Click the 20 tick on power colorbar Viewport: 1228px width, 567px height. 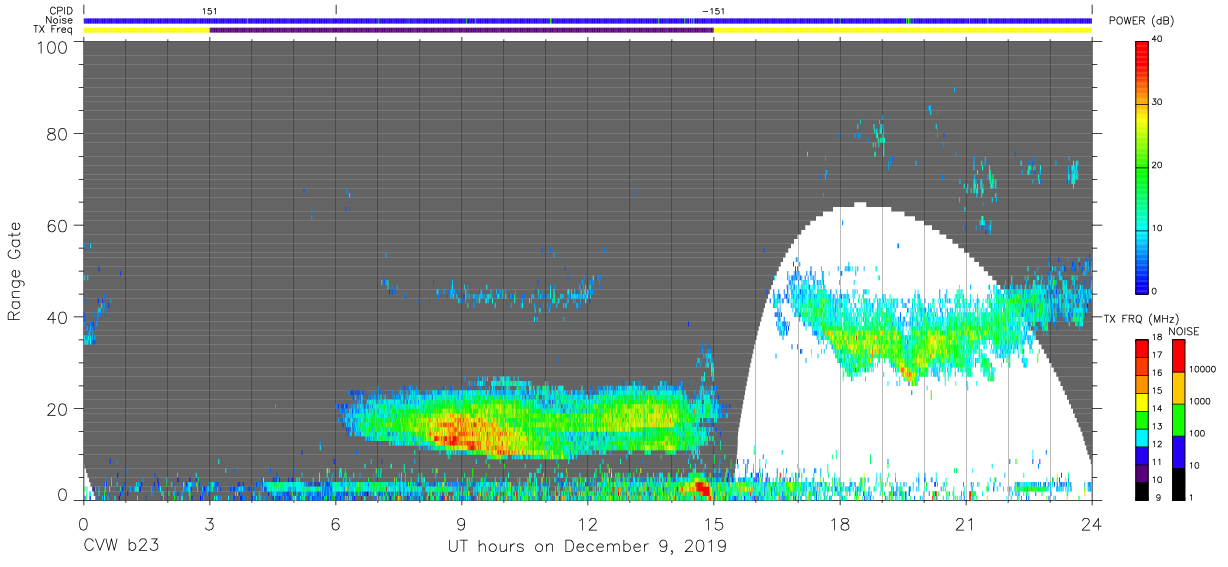pos(1159,166)
